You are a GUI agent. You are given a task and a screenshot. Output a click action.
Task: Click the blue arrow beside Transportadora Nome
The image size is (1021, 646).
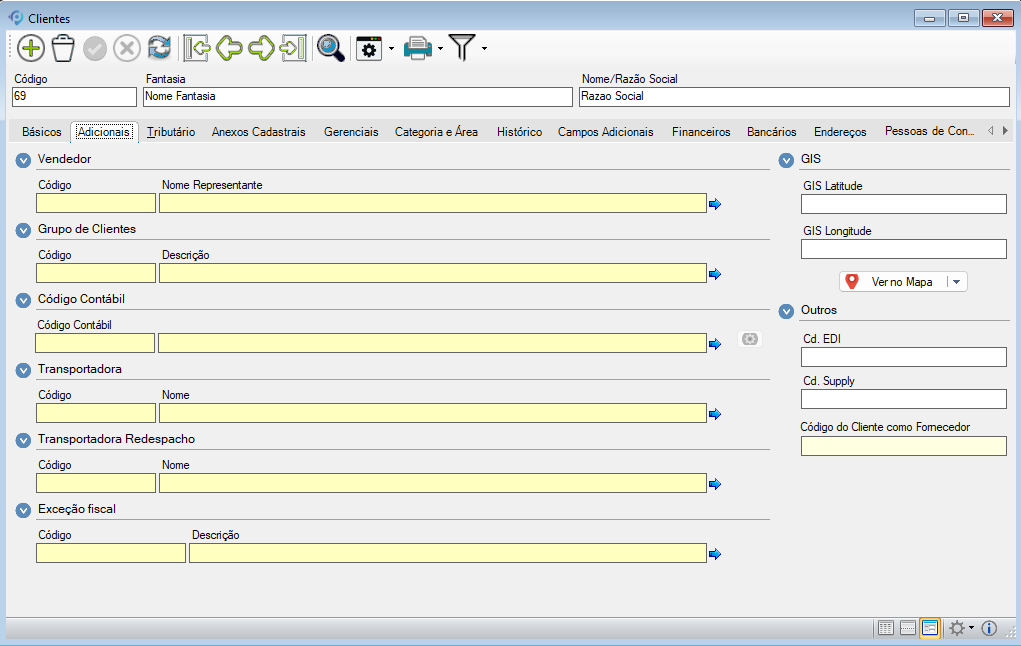tap(715, 414)
